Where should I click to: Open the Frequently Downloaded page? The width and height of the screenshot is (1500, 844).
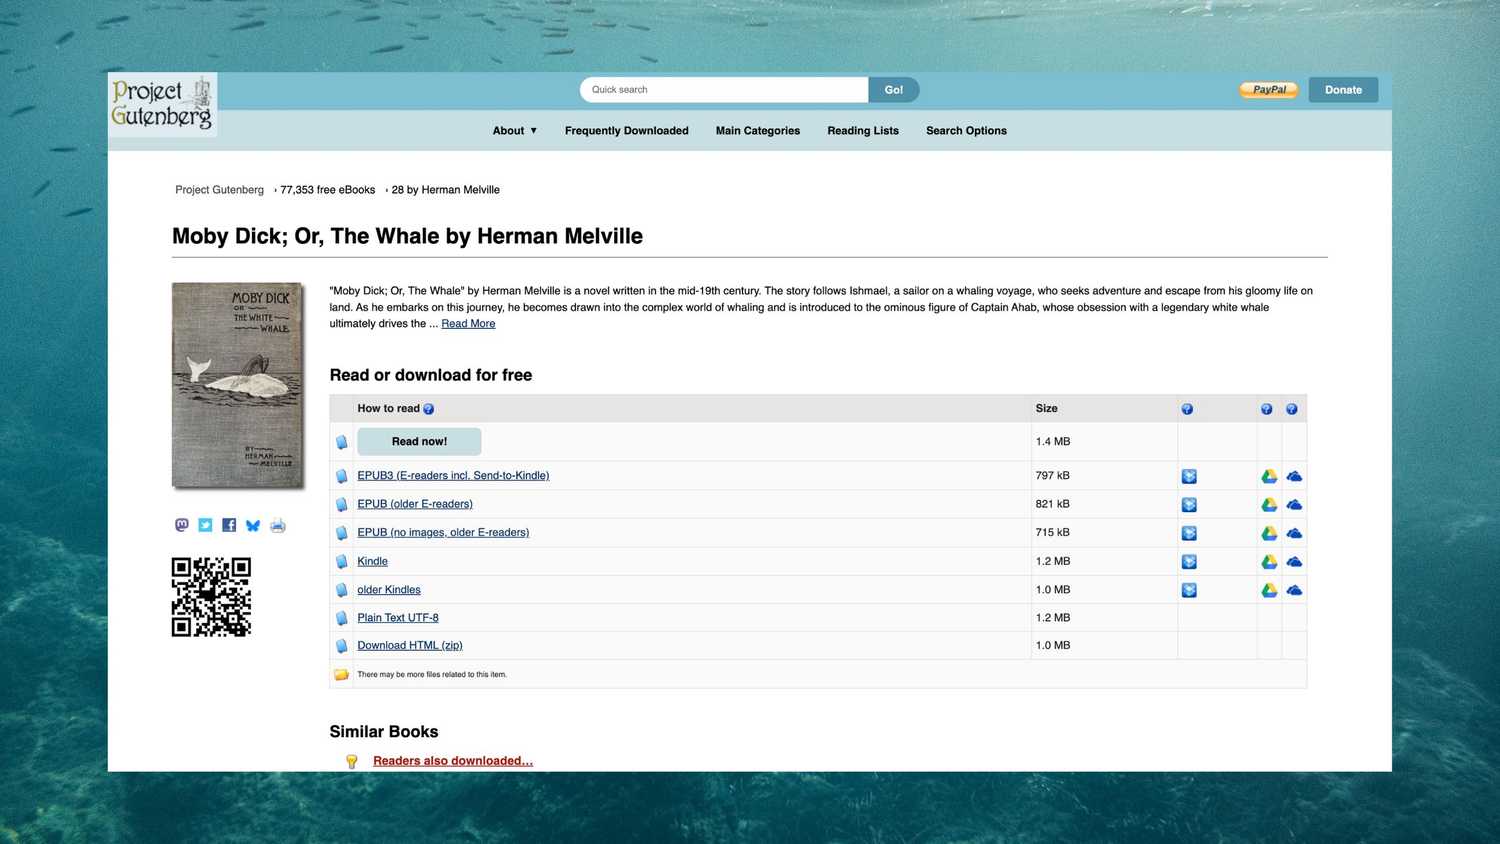click(x=626, y=130)
